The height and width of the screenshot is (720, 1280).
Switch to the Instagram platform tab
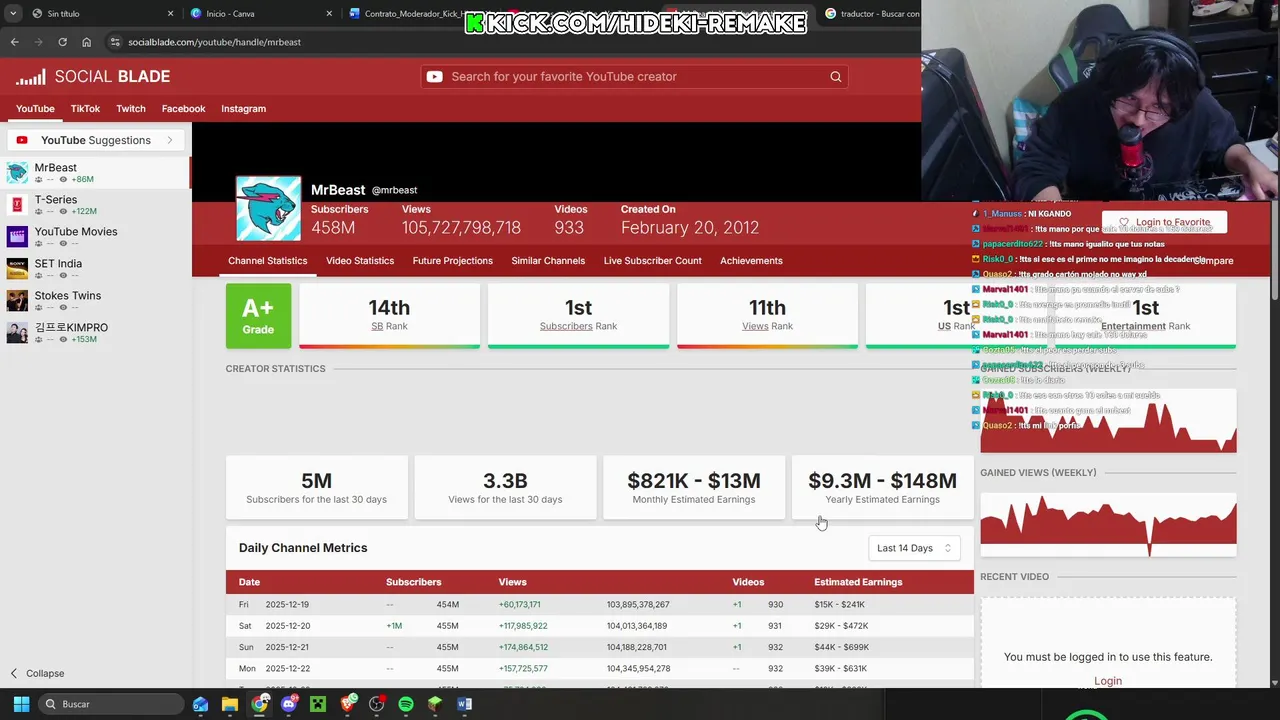pos(243,108)
